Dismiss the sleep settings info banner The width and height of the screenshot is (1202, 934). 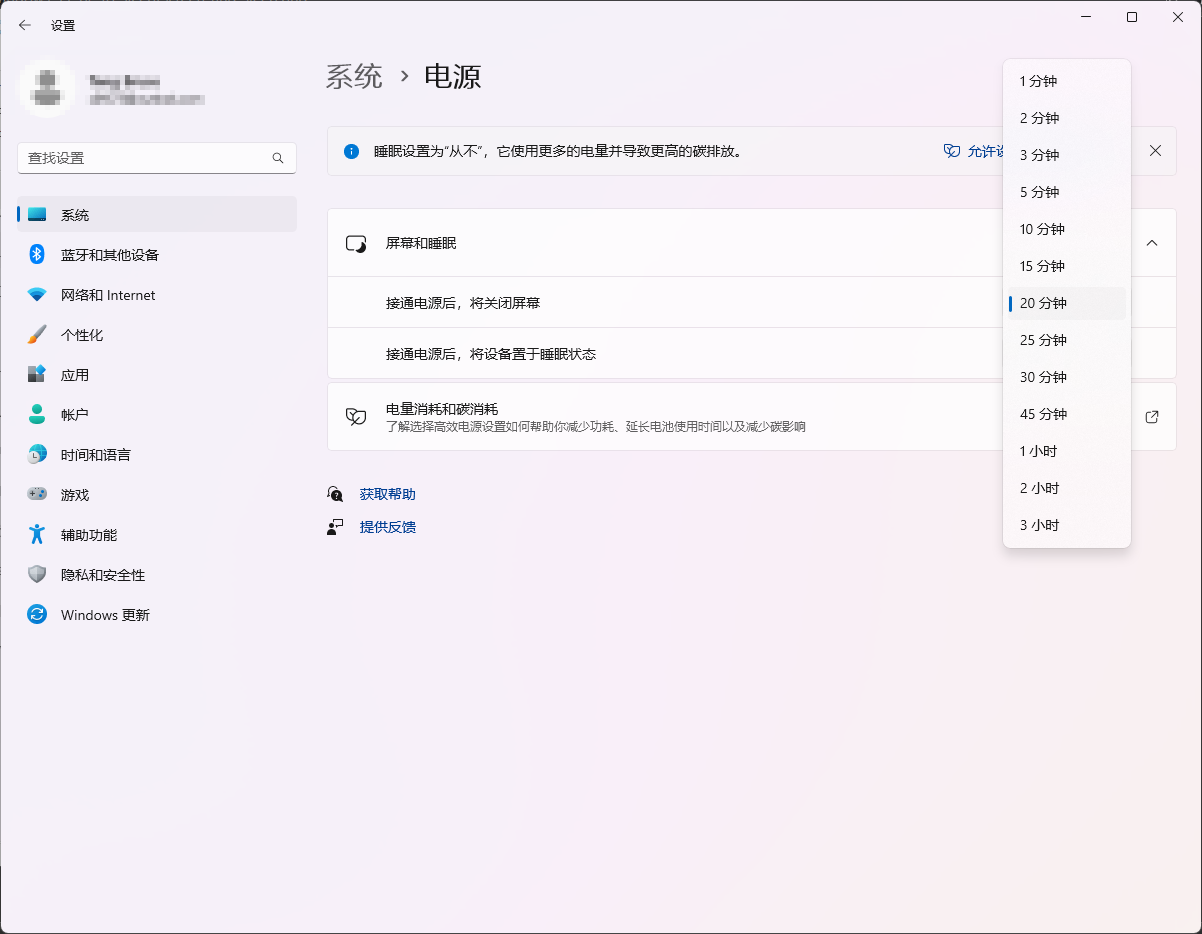[x=1155, y=151]
